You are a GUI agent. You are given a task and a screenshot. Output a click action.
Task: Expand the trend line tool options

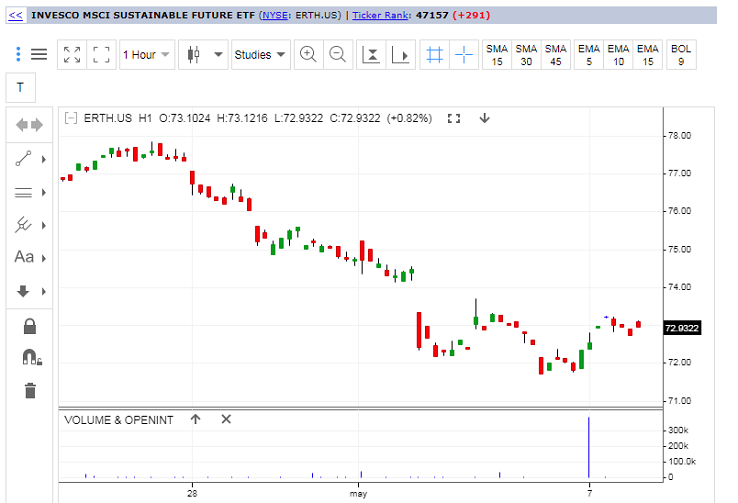pos(44,159)
